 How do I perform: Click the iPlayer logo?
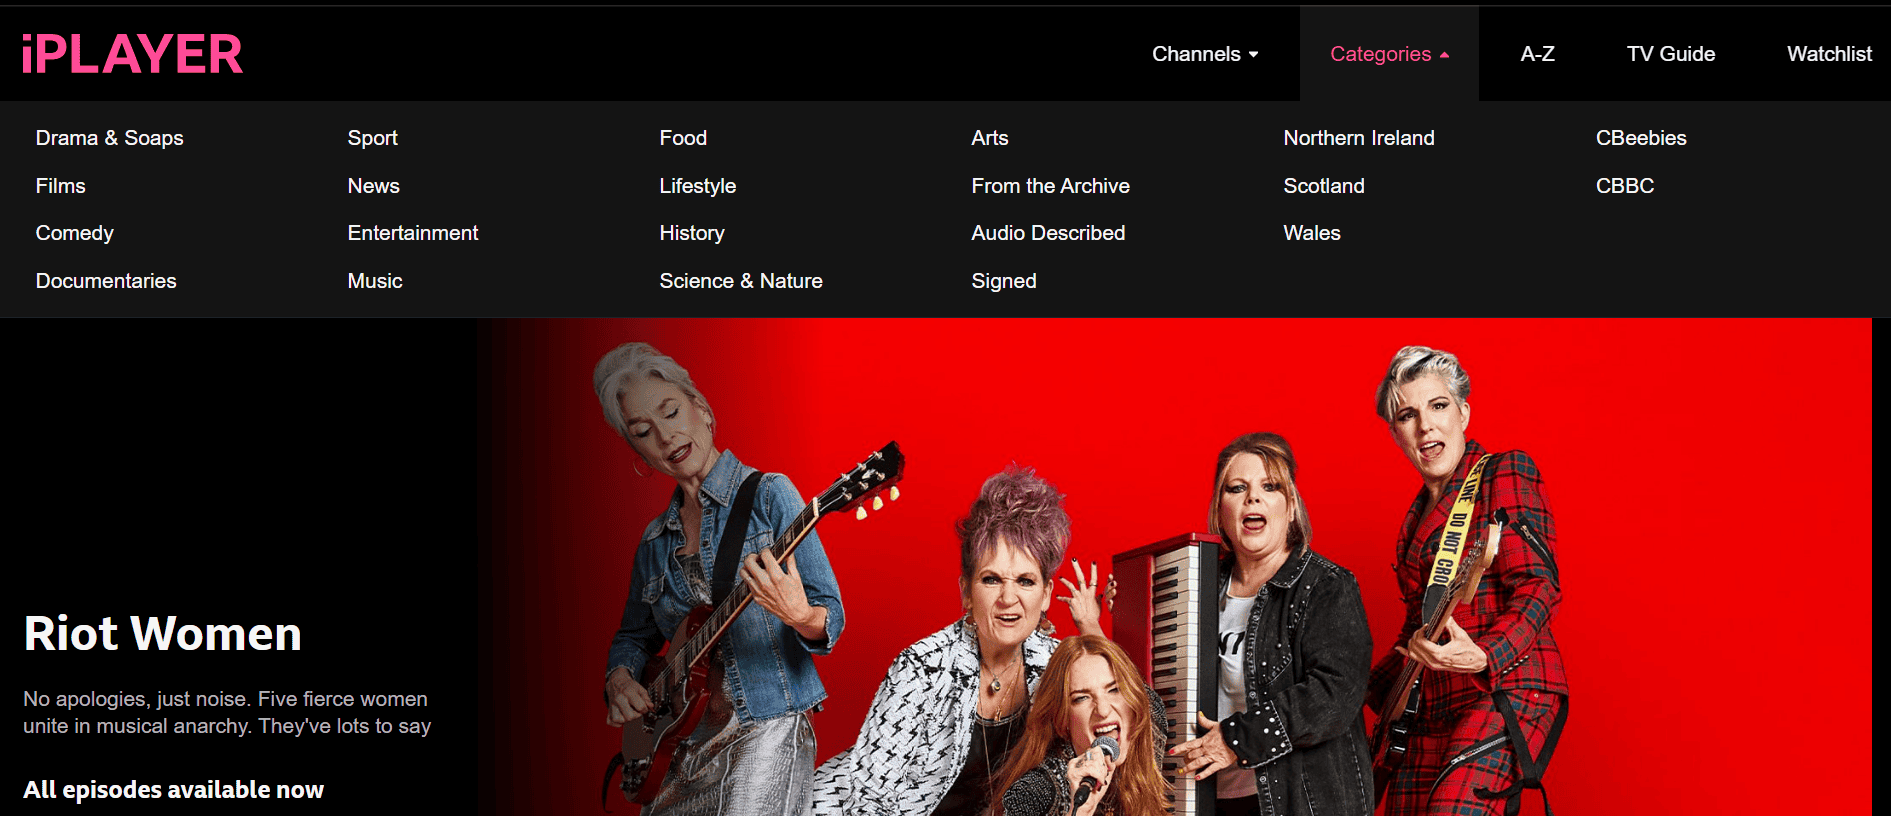[x=132, y=54]
